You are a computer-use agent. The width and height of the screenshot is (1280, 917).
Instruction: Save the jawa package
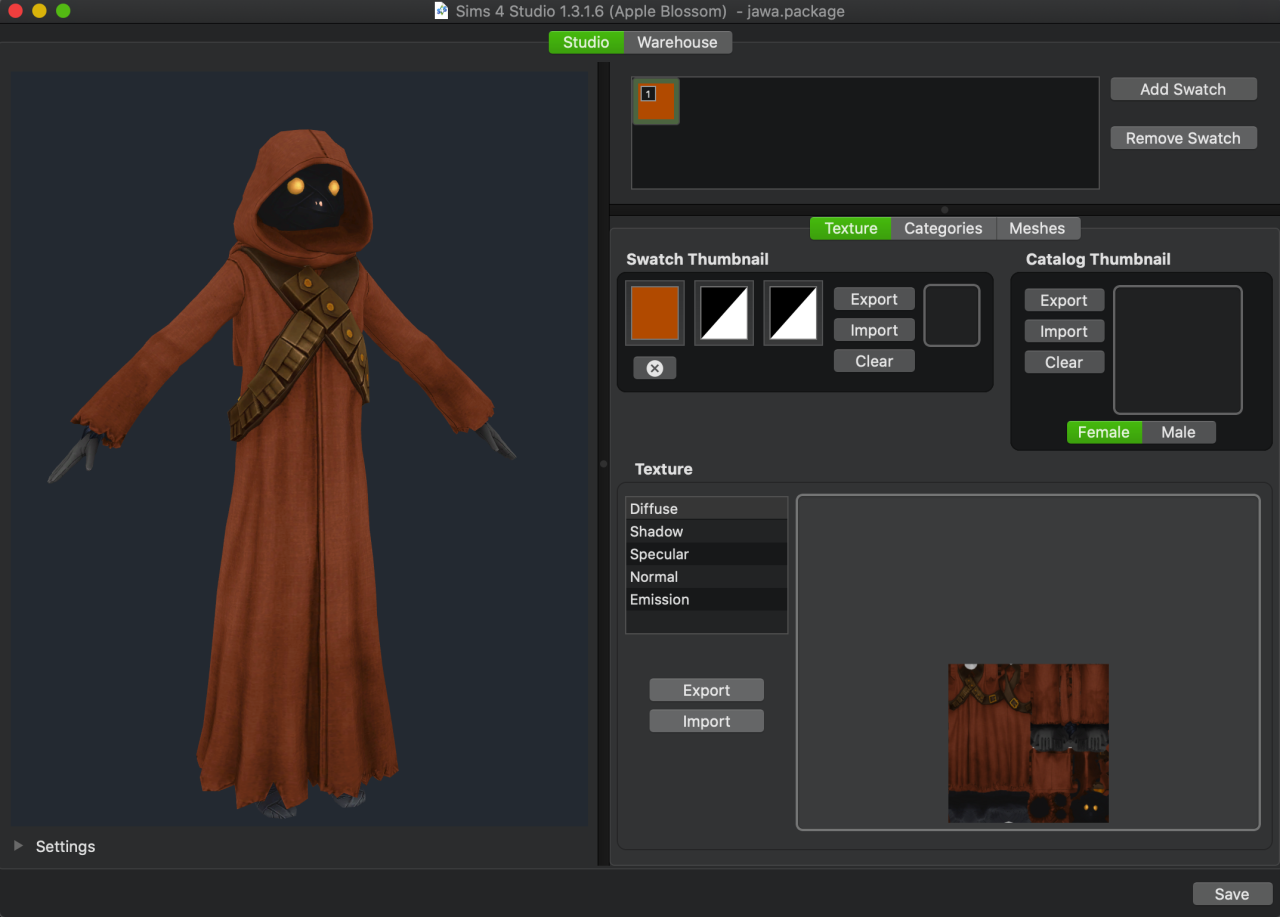[1231, 894]
